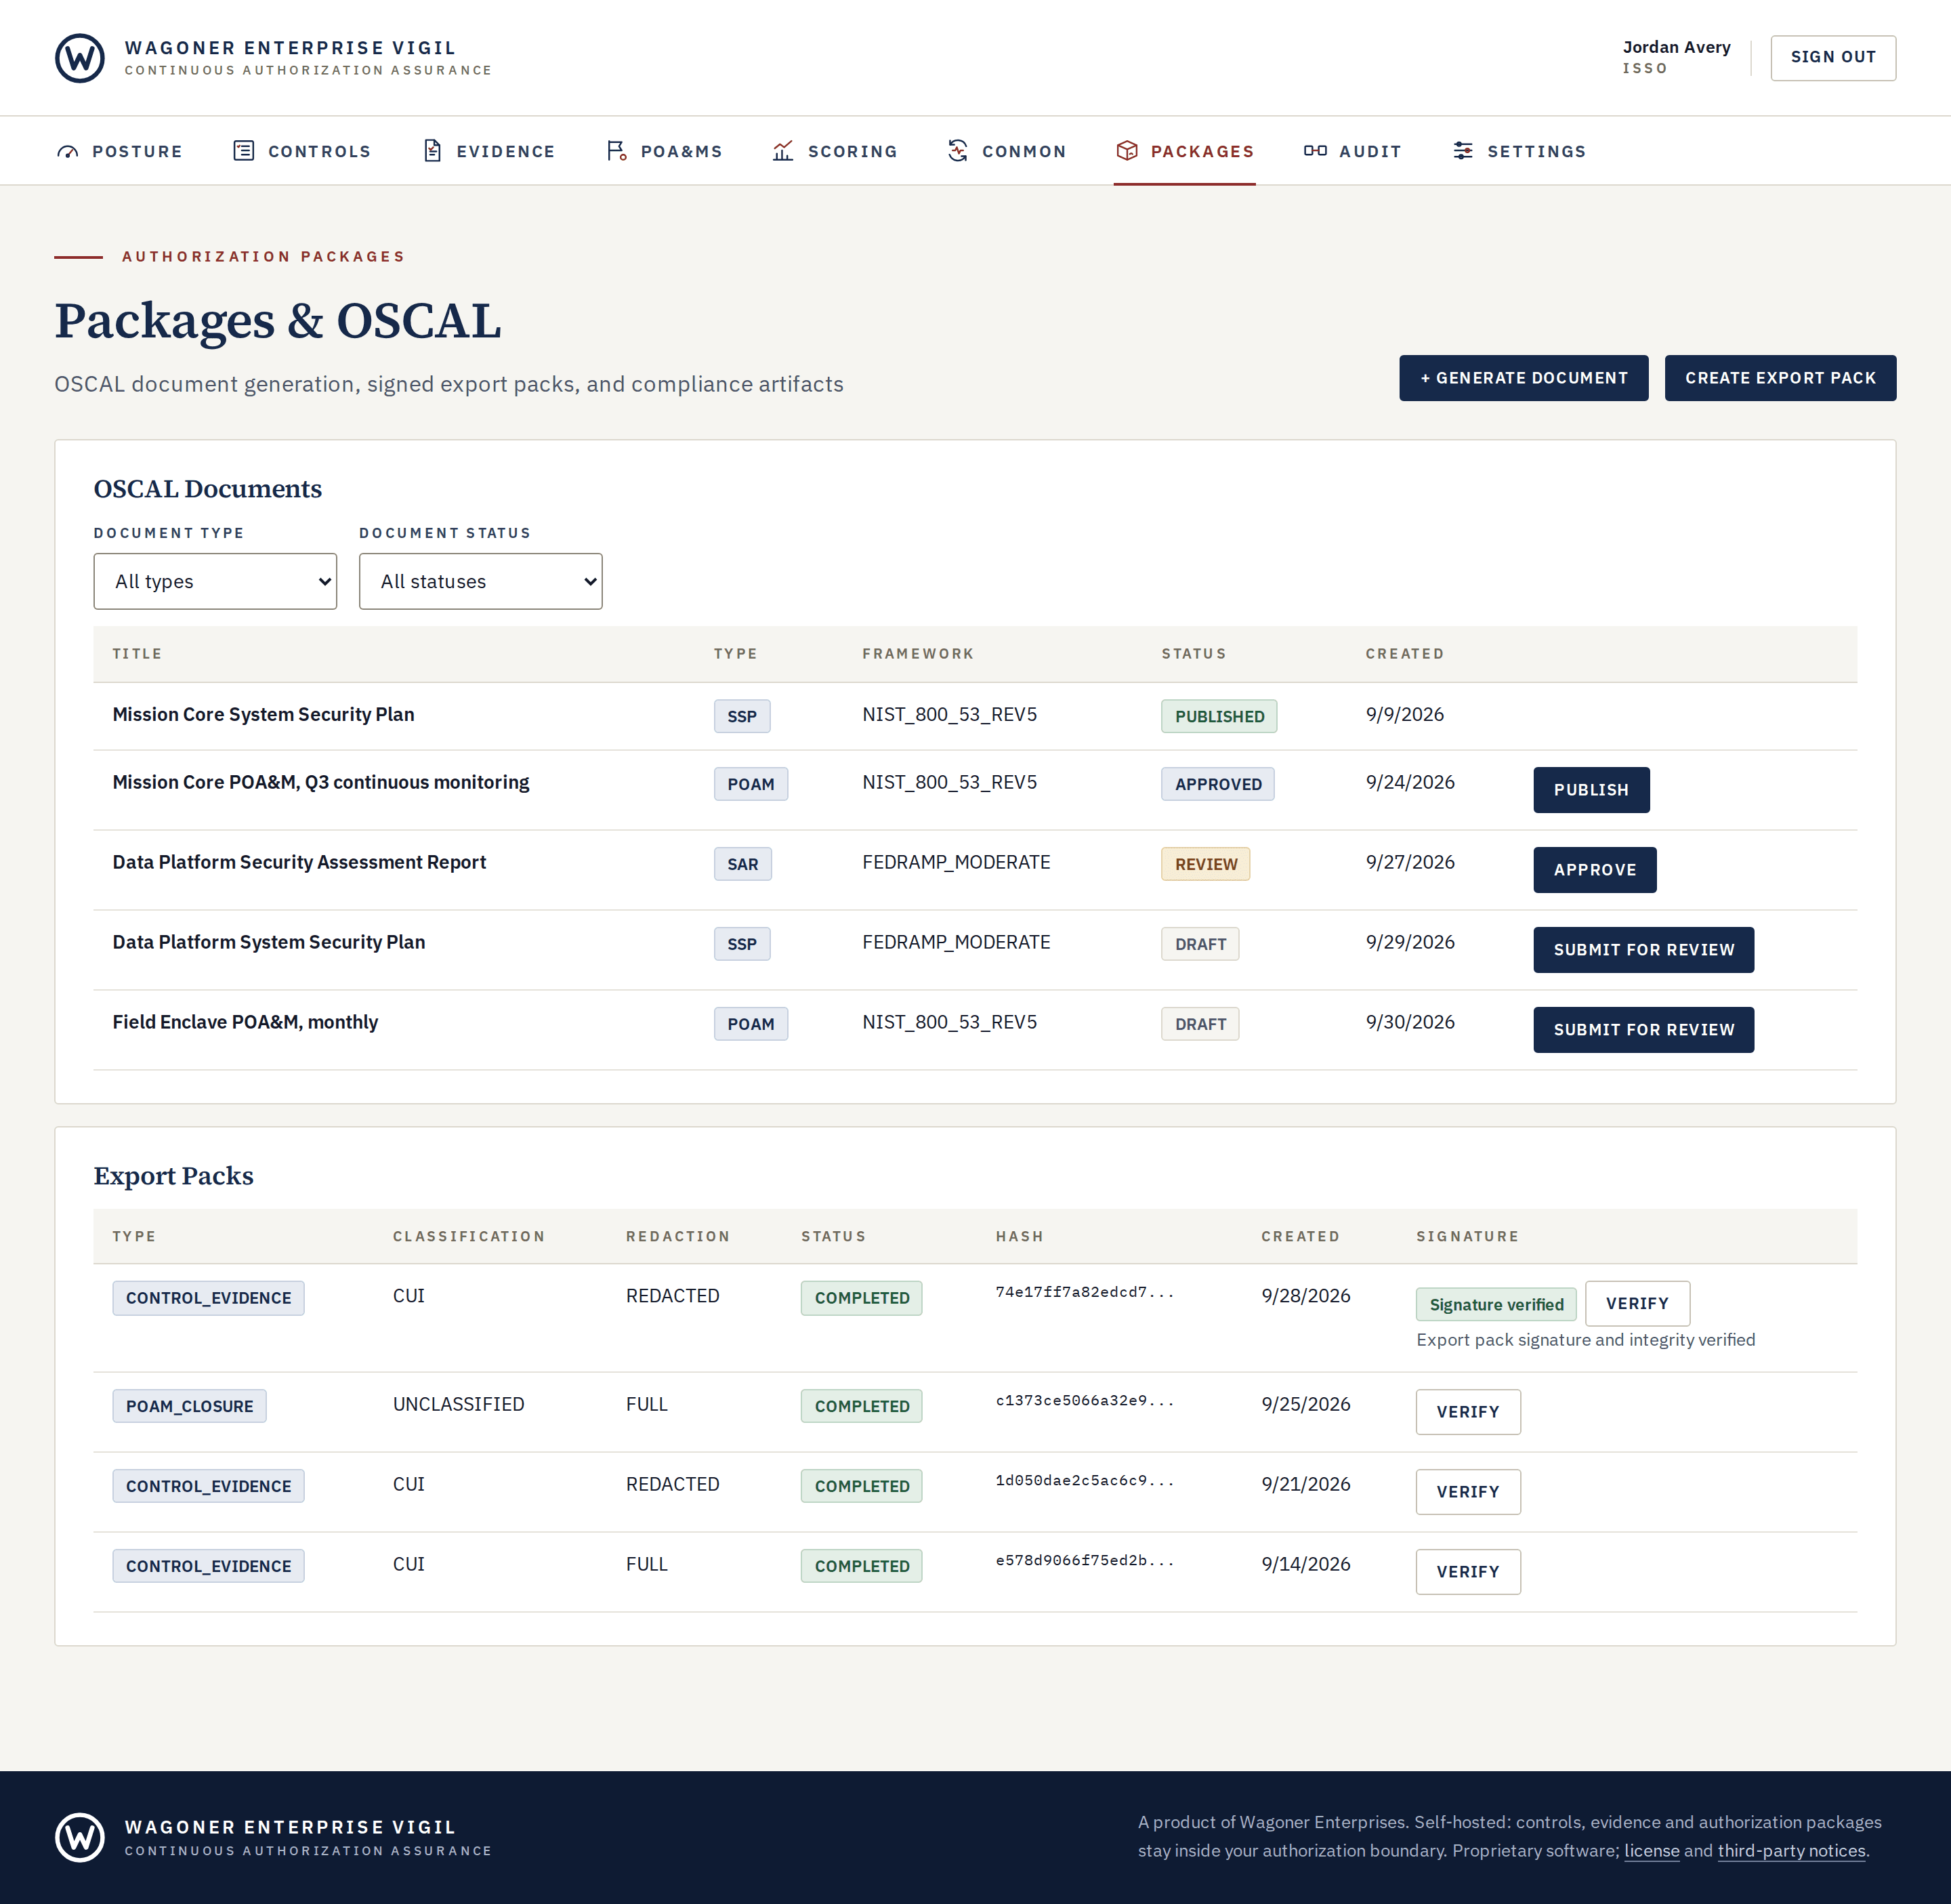Open the Settings tab
The image size is (1951, 1904).
click(1520, 151)
